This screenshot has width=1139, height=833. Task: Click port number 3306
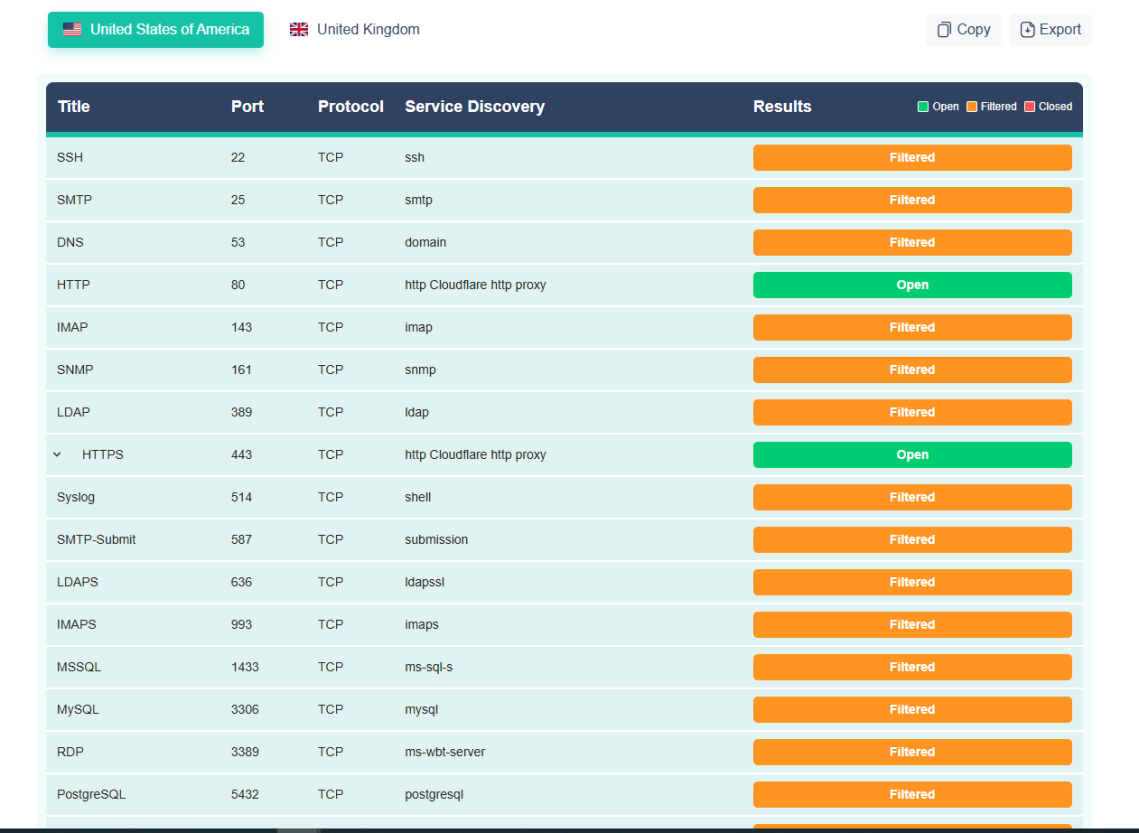click(245, 710)
